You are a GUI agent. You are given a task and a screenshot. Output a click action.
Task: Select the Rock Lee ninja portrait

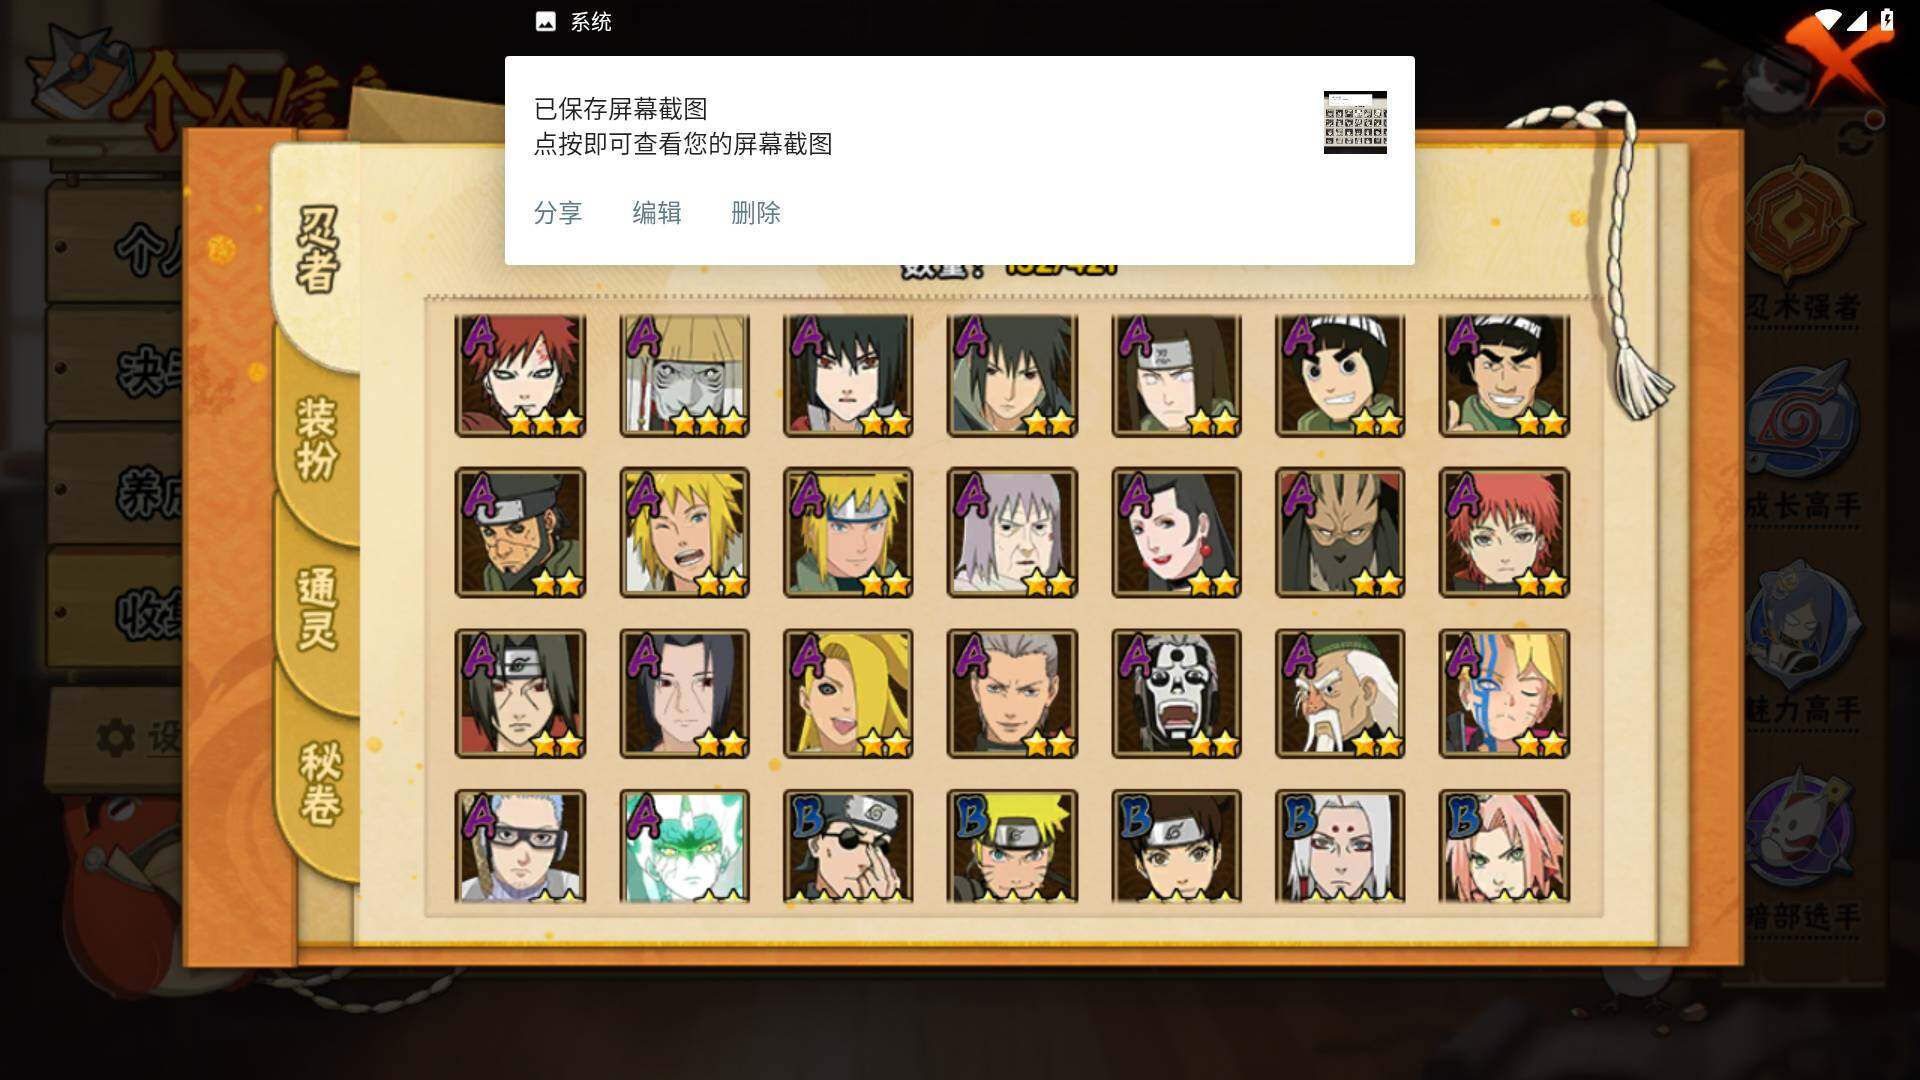point(1340,376)
